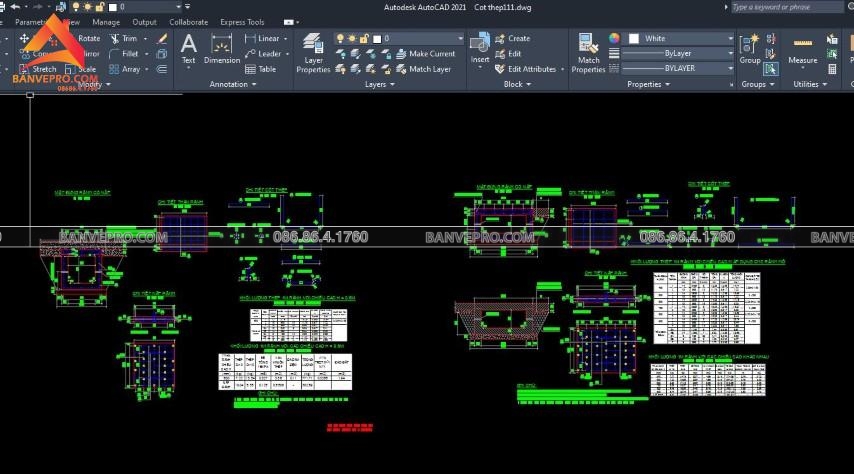Switch to the Manage ribbon tab
This screenshot has height=474, width=854.
point(106,22)
